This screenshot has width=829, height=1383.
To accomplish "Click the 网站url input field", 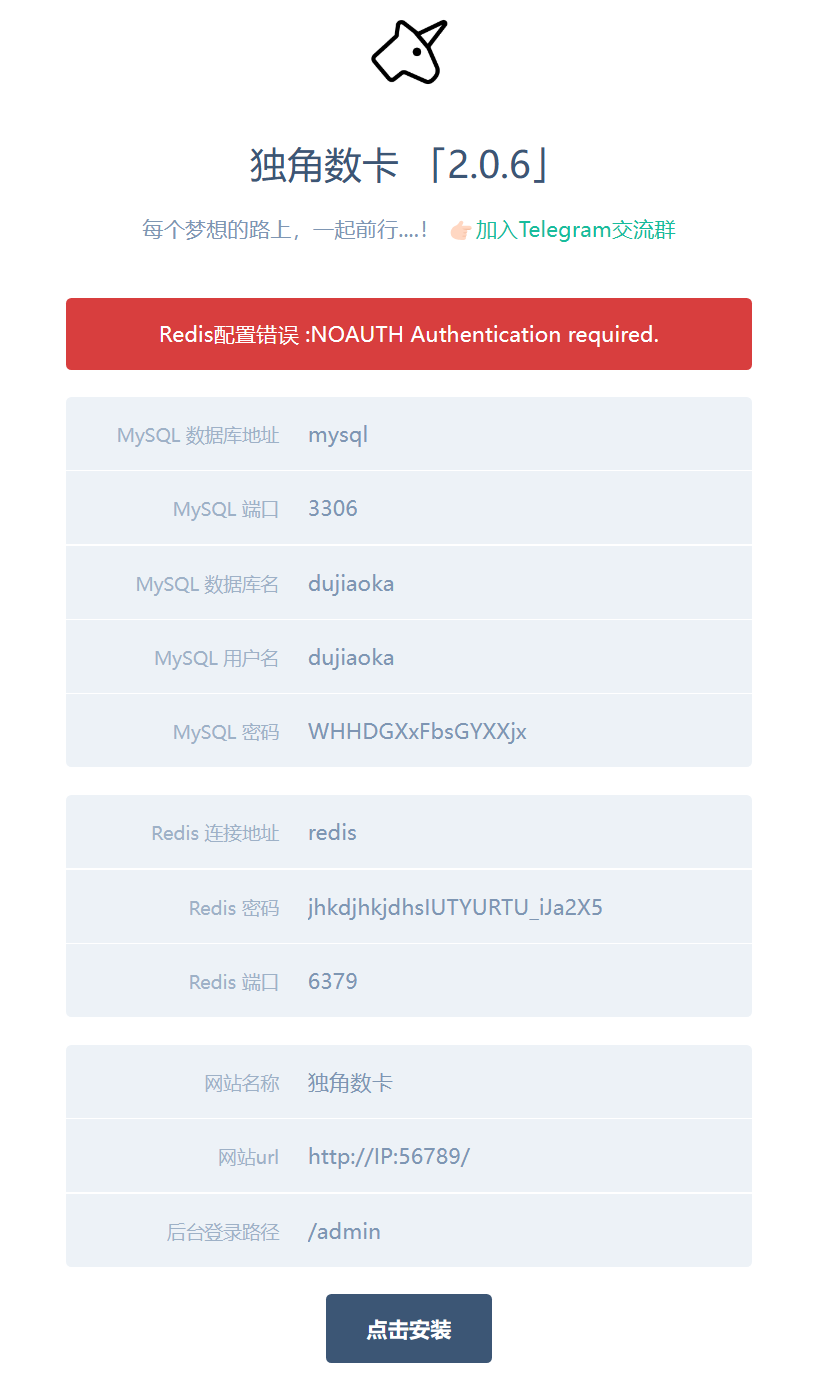I will (x=520, y=1157).
